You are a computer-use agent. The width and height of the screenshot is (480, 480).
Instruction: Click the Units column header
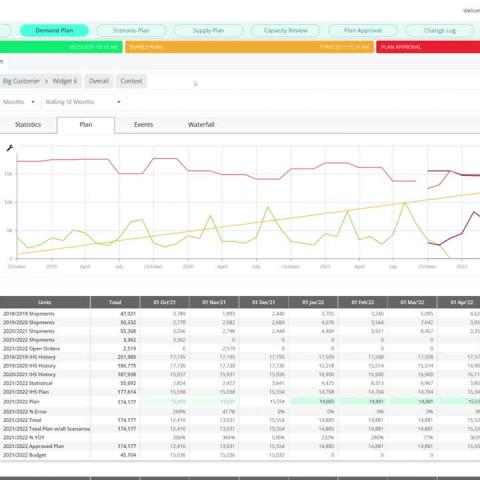pyautogui.click(x=45, y=302)
